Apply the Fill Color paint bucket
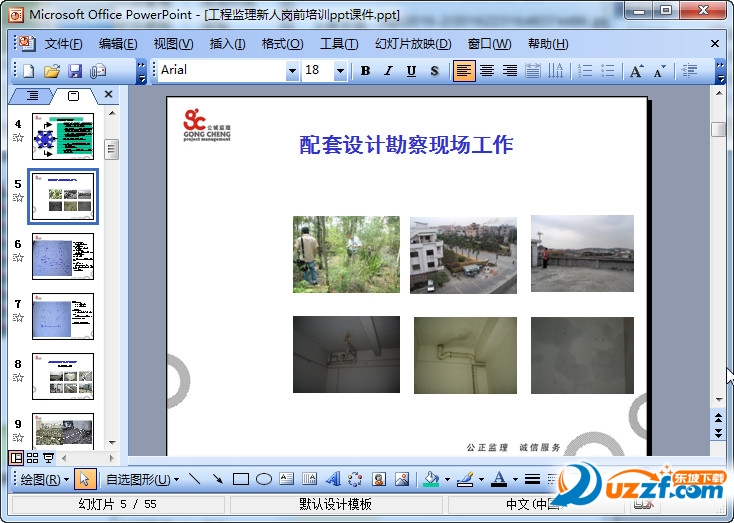The height and width of the screenshot is (523, 734). click(431, 479)
